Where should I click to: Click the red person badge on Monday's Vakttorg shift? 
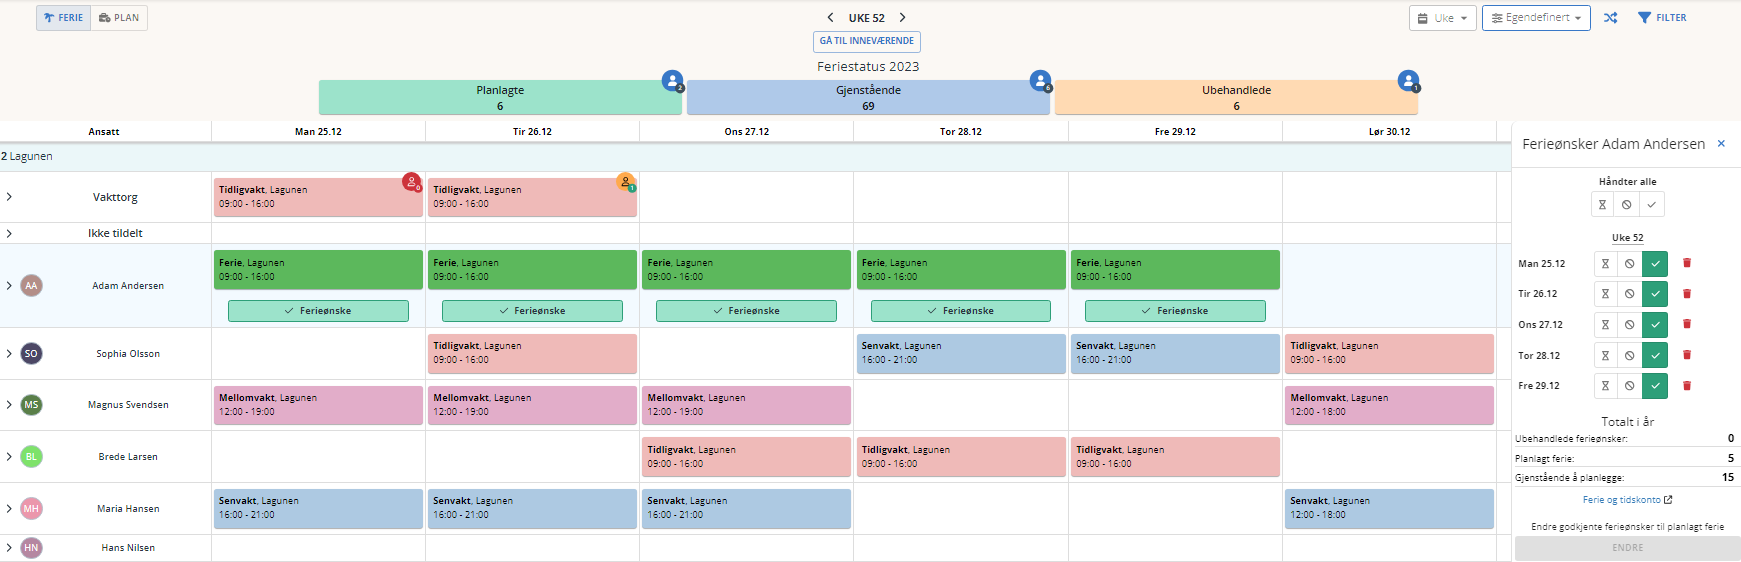click(x=411, y=182)
